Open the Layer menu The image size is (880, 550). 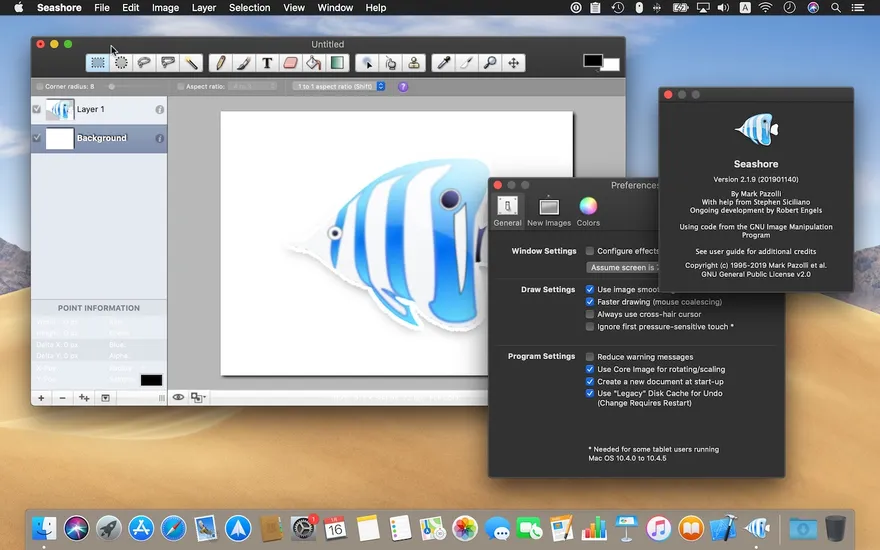click(x=204, y=8)
